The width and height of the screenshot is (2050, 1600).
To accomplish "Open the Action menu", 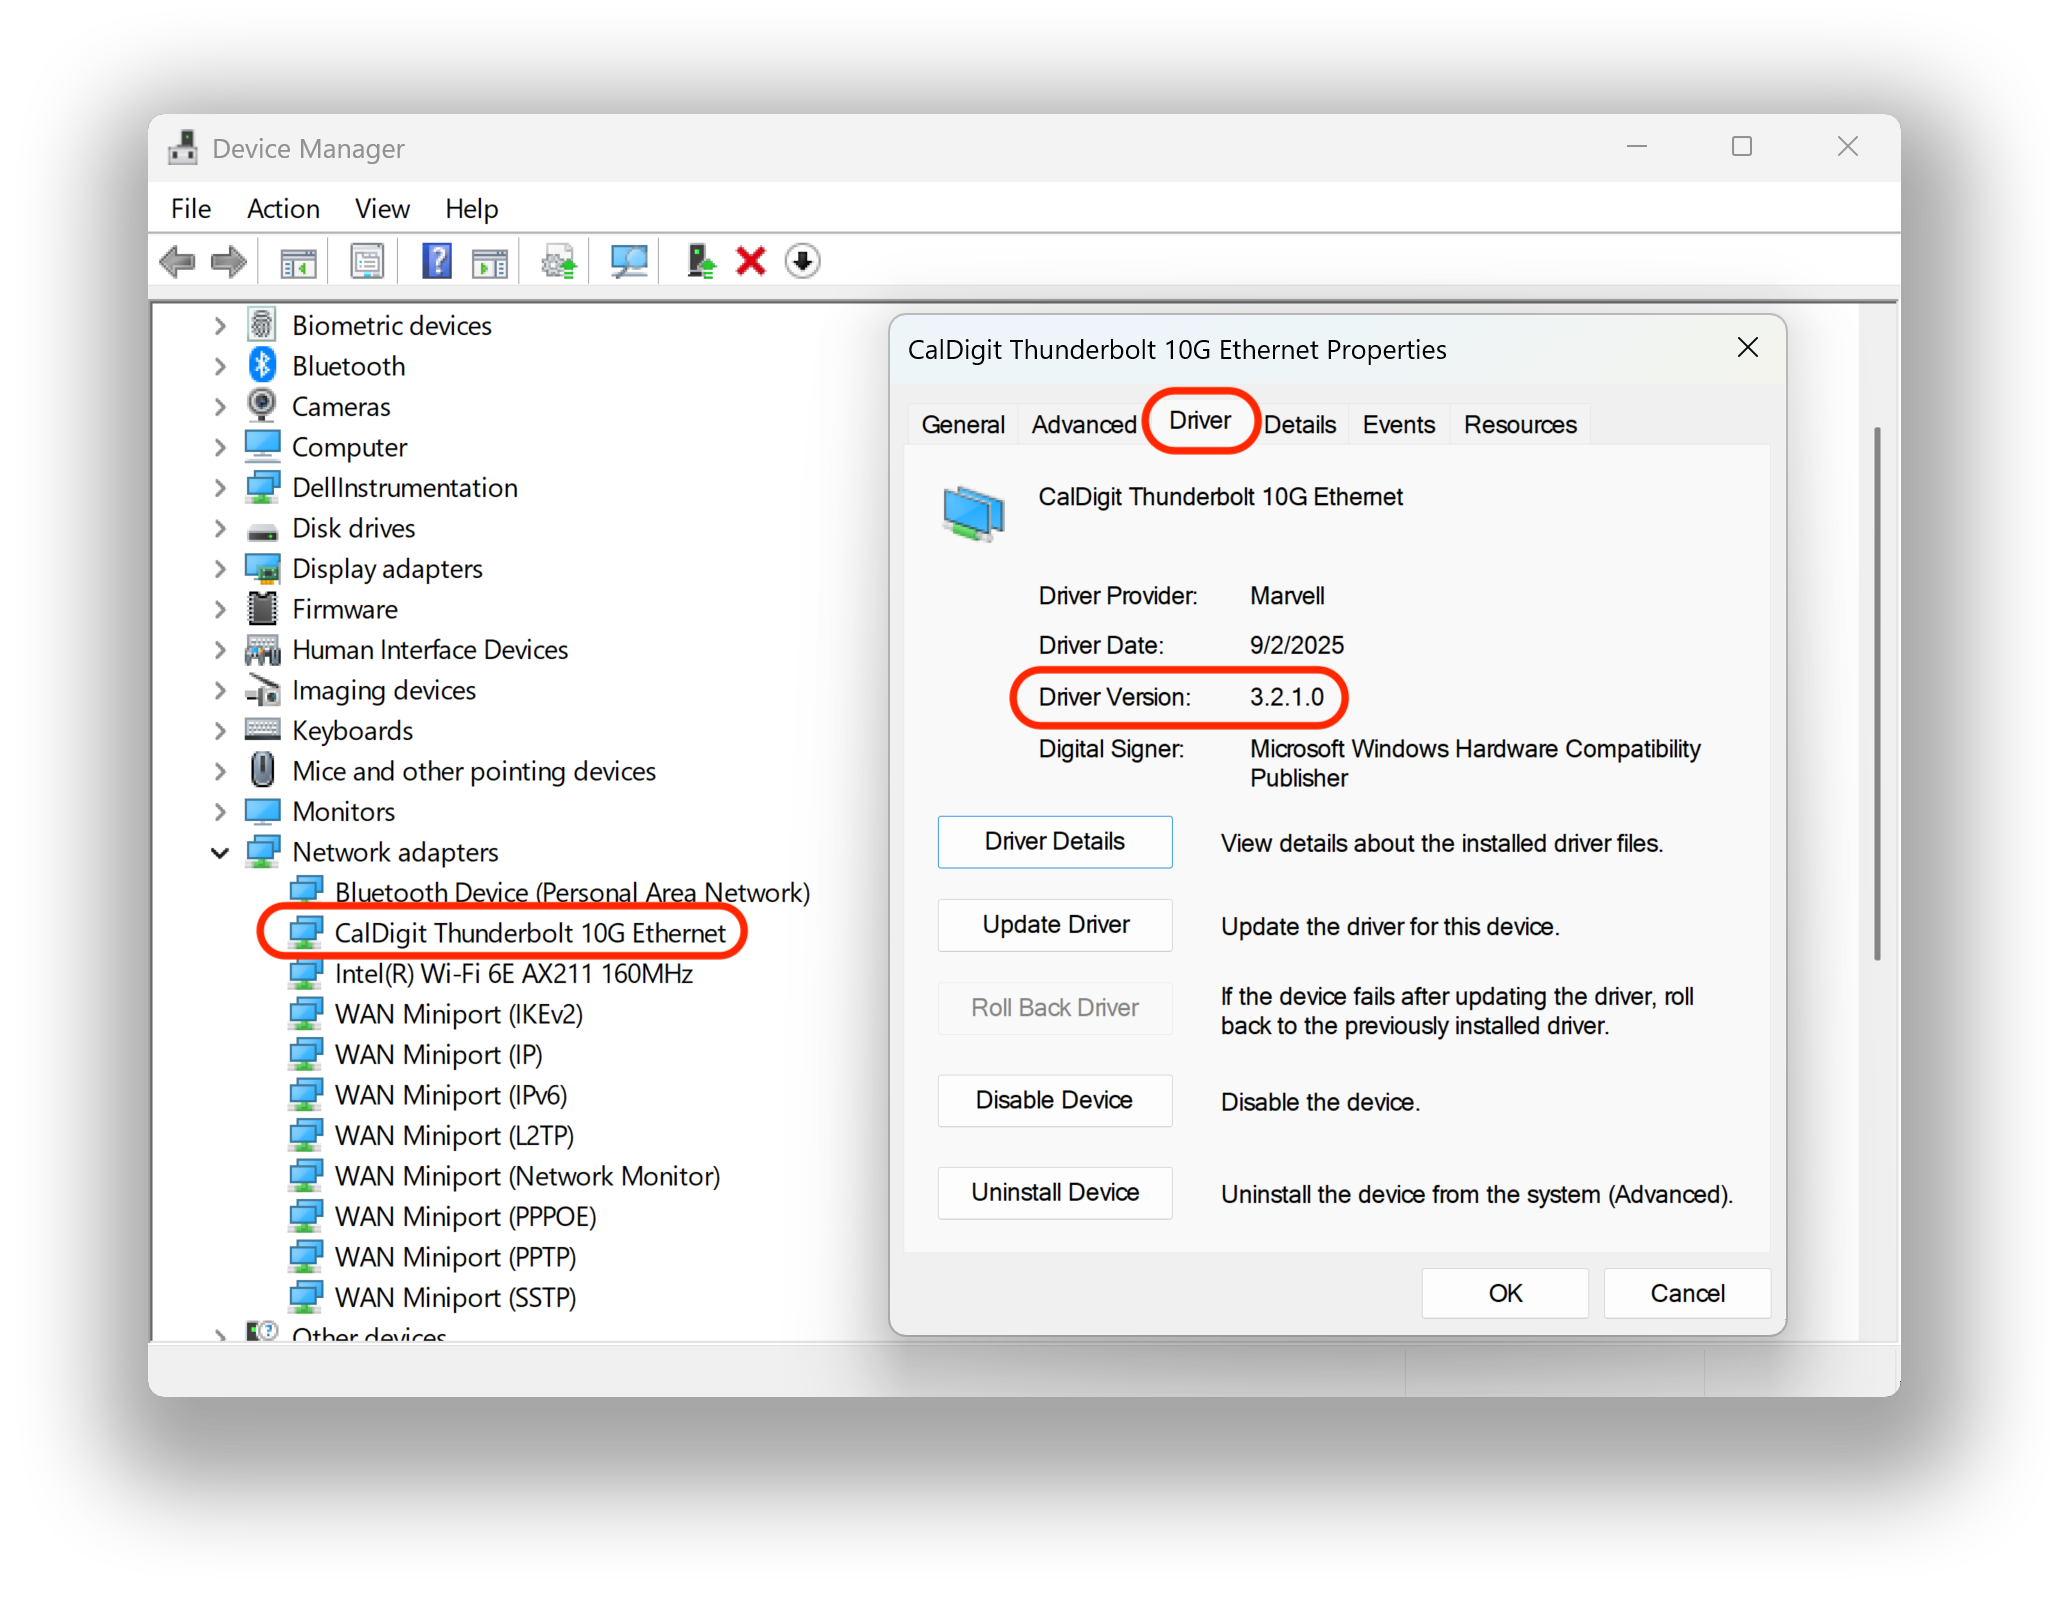I will pyautogui.click(x=283, y=209).
